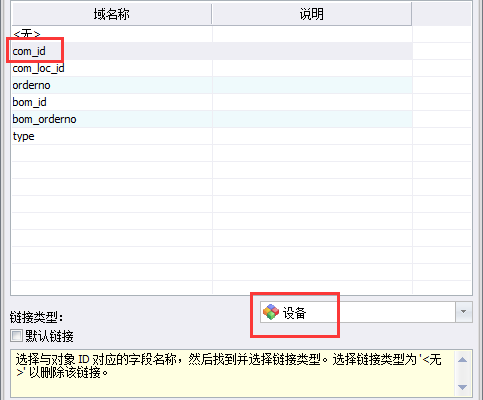Image resolution: width=483 pixels, height=400 pixels.
Task: Click the yellow help description text box
Action: click(233, 373)
